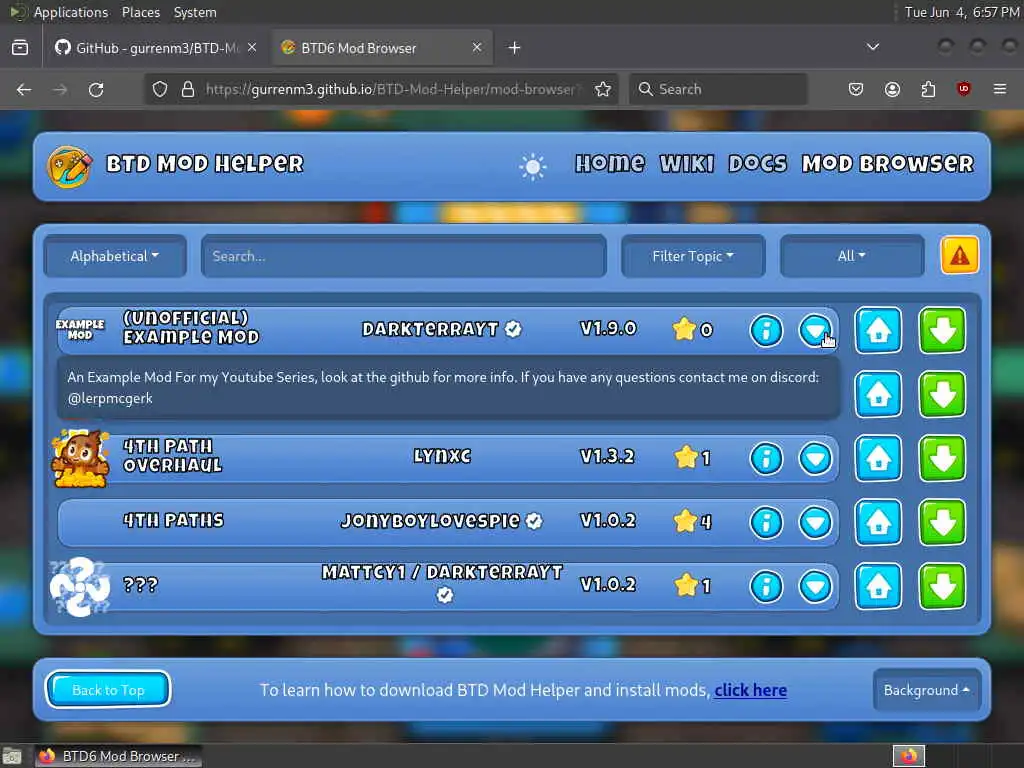The image size is (1024, 768).
Task: Click the Back to Top button
Action: click(x=108, y=690)
